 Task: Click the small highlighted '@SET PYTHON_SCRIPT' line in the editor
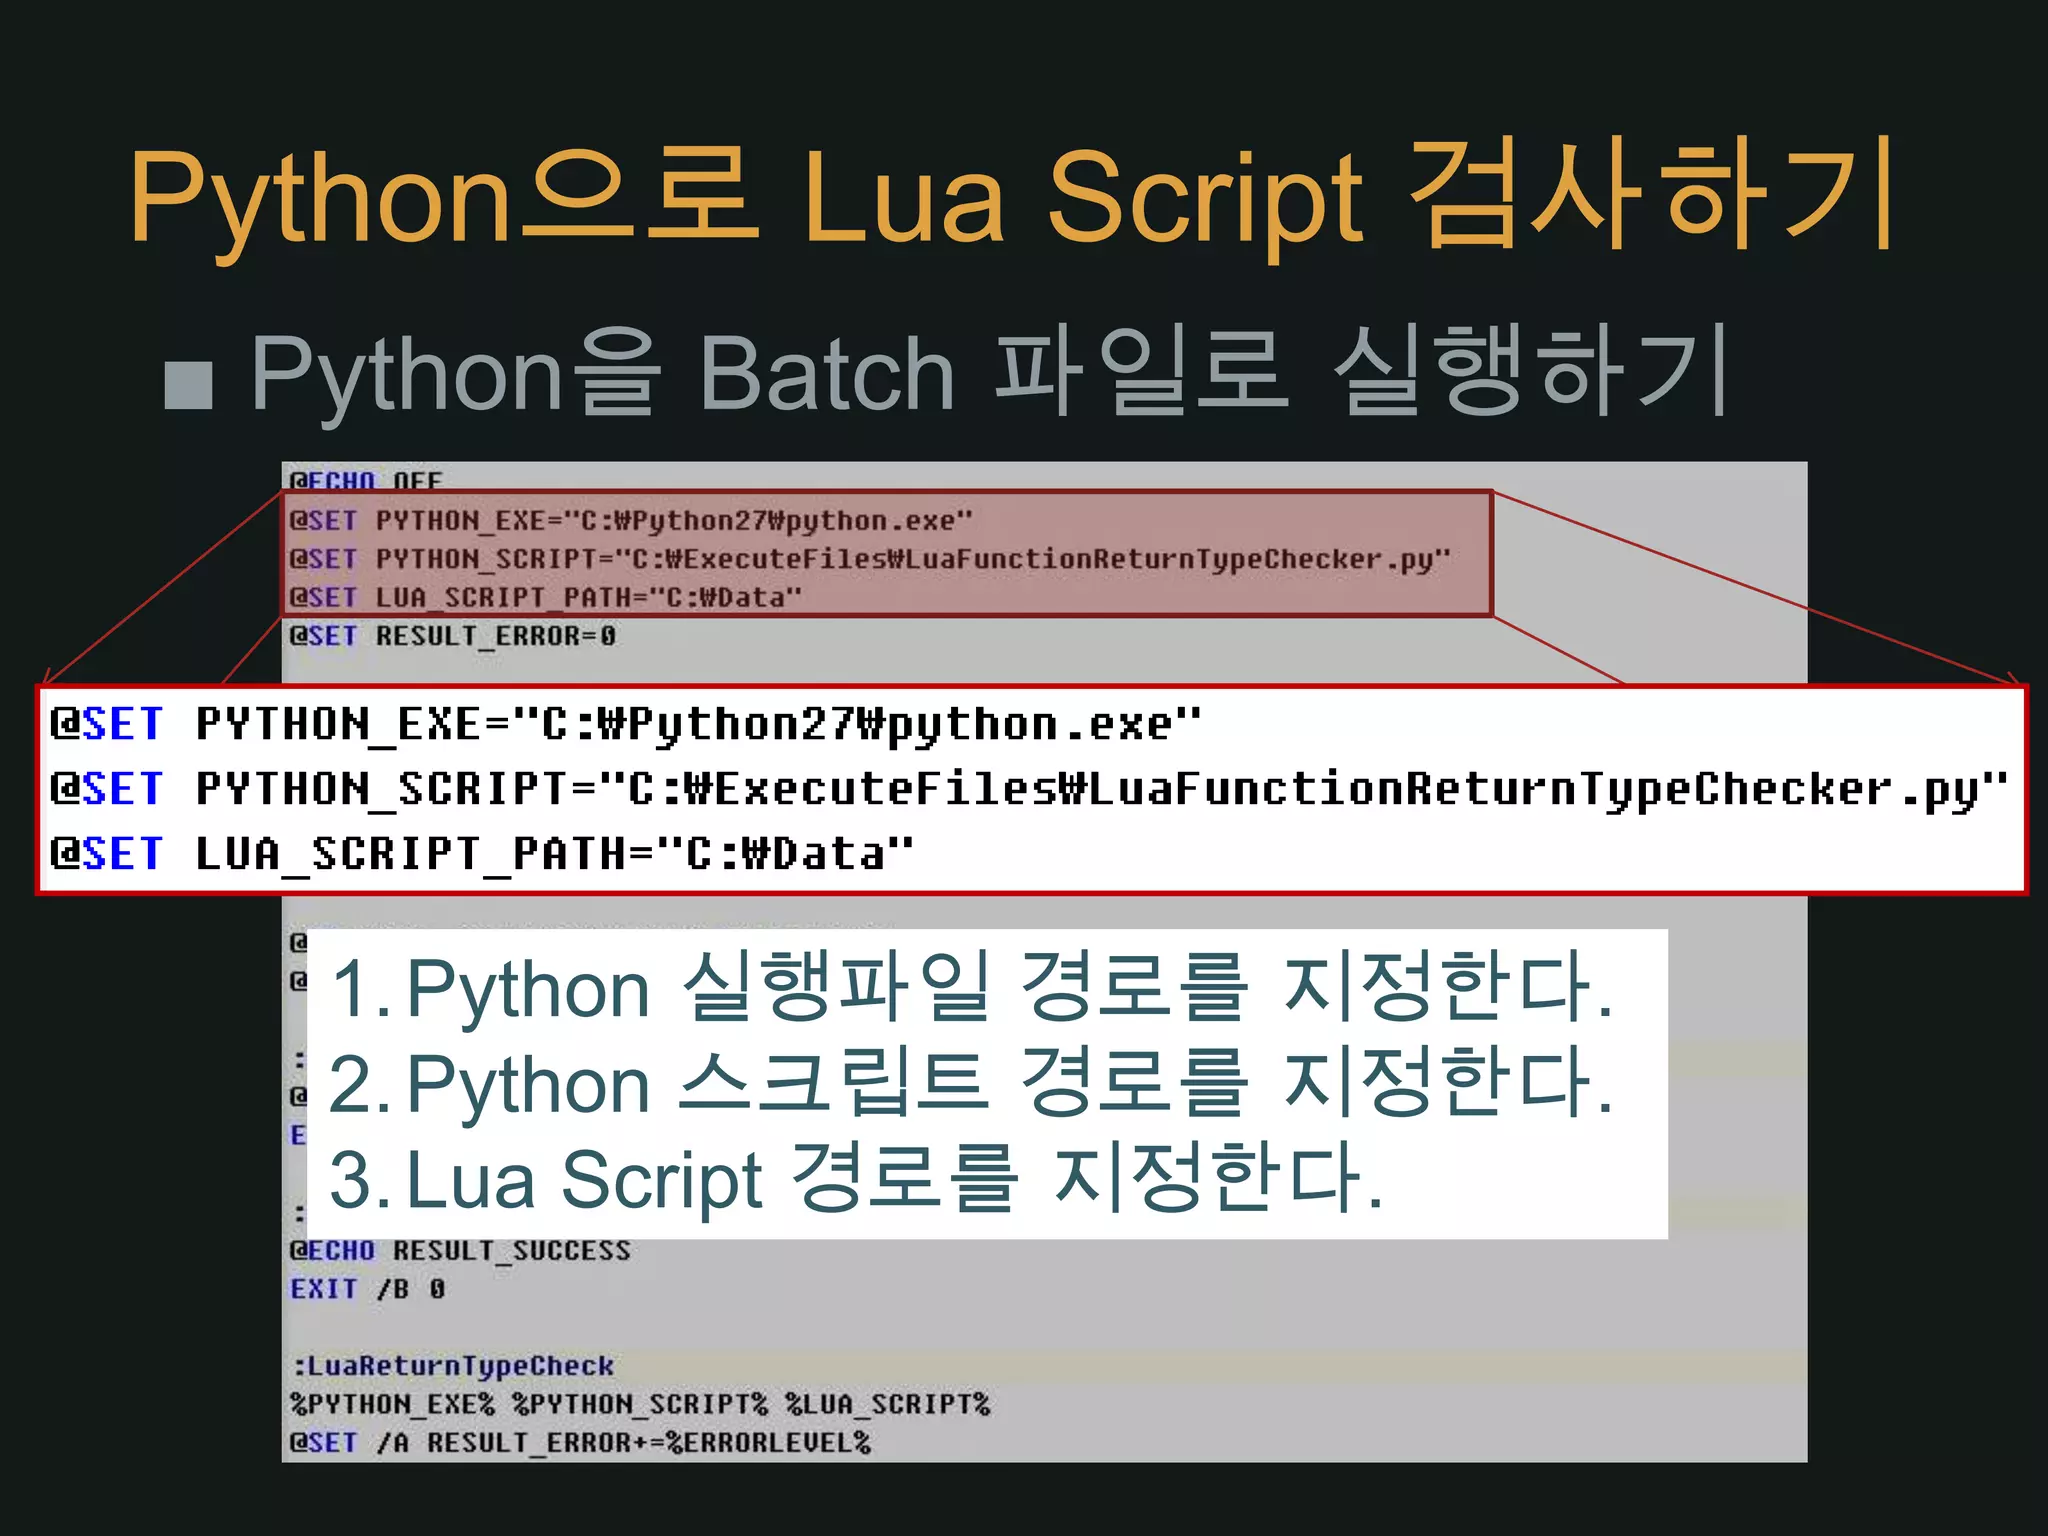pos(869,559)
